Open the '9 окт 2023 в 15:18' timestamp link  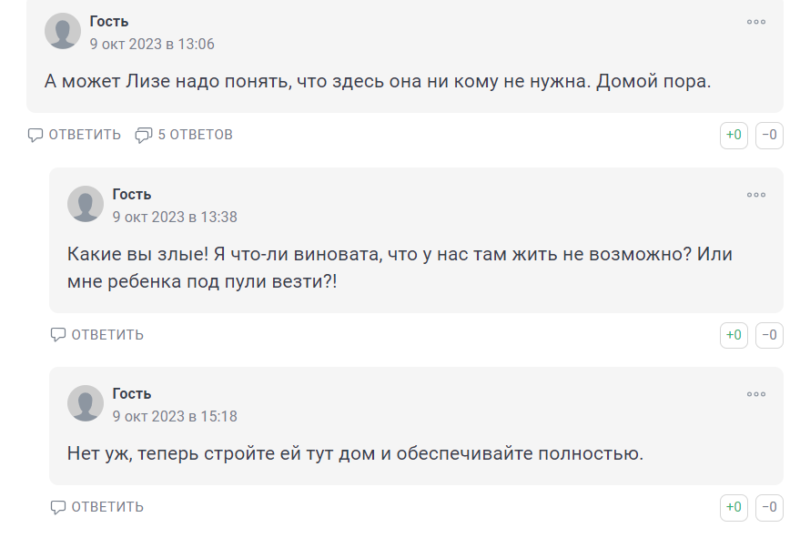[175, 416]
